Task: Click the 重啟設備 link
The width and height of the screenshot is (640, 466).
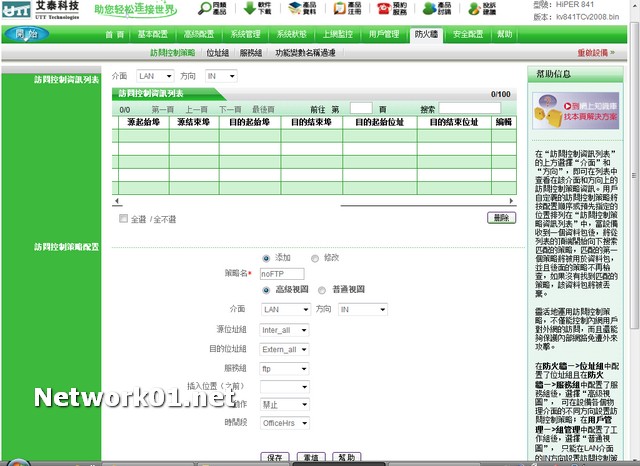Action: [x=595, y=51]
